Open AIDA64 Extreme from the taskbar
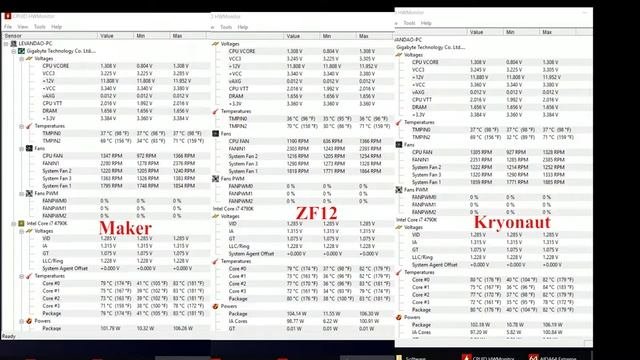The height and width of the screenshot is (360, 640). click(554, 358)
